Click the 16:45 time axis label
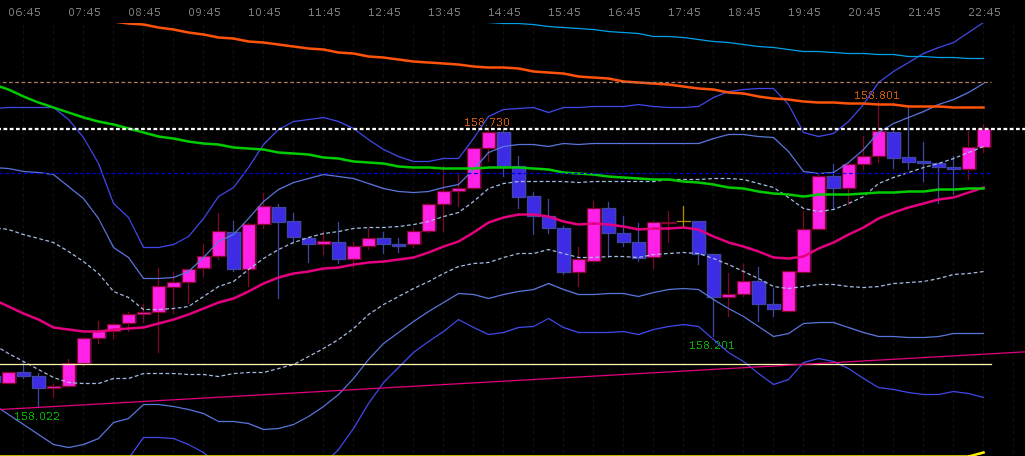The width and height of the screenshot is (1025, 456). click(624, 12)
